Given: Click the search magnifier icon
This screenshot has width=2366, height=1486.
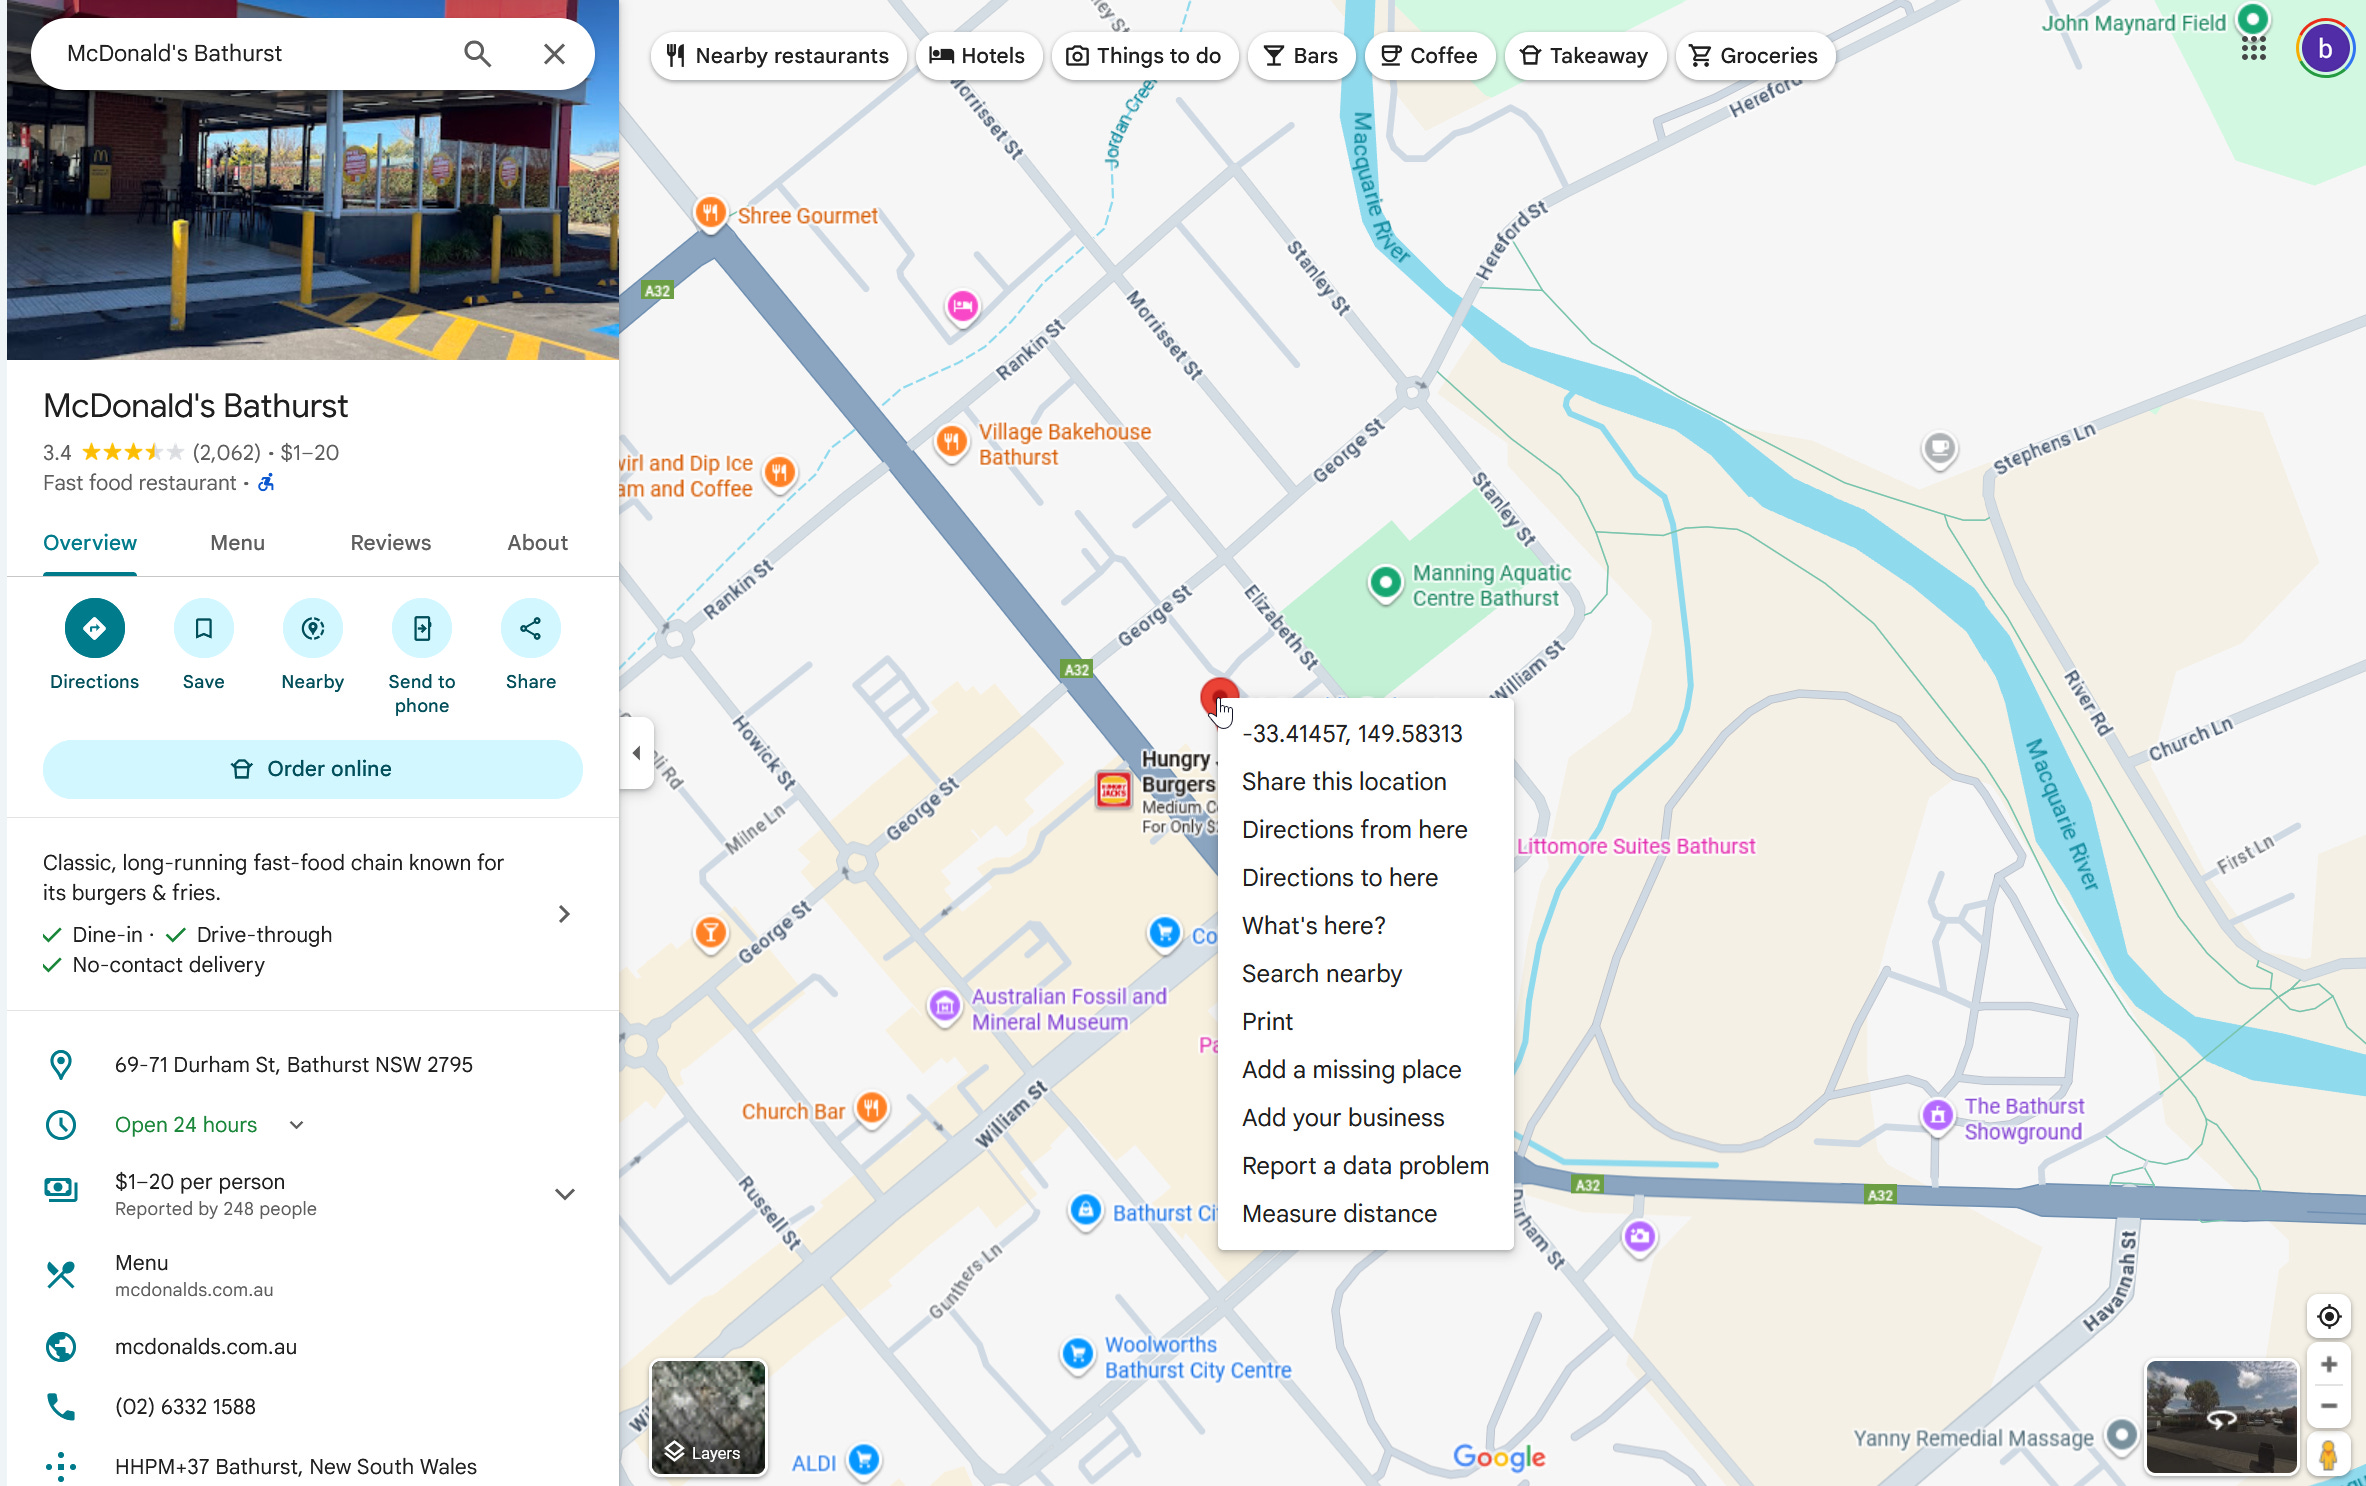Looking at the screenshot, I should coord(477,54).
